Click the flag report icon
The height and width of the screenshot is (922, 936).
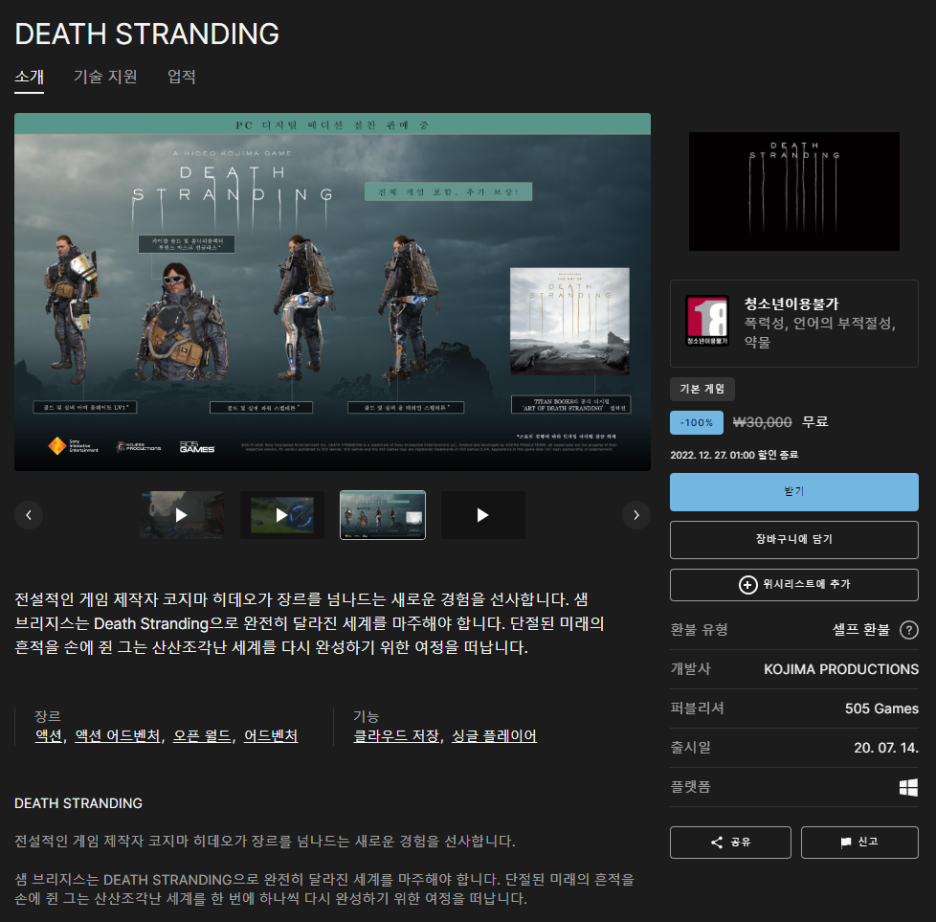(x=846, y=842)
